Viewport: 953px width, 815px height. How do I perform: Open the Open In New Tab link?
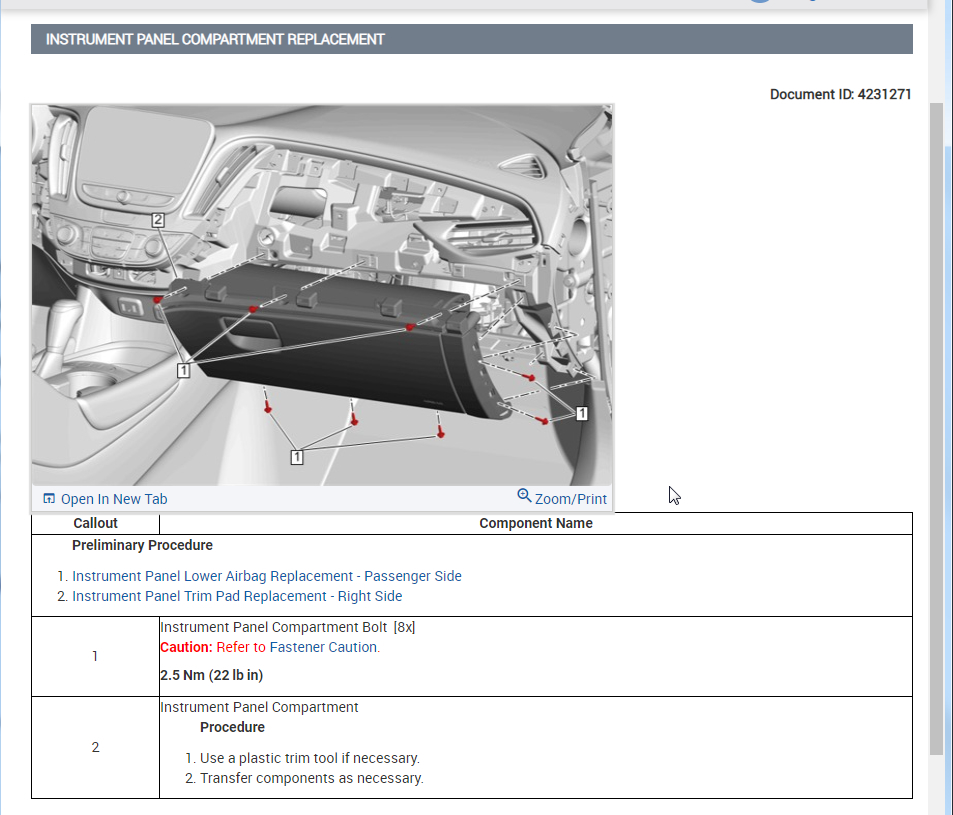pos(114,499)
